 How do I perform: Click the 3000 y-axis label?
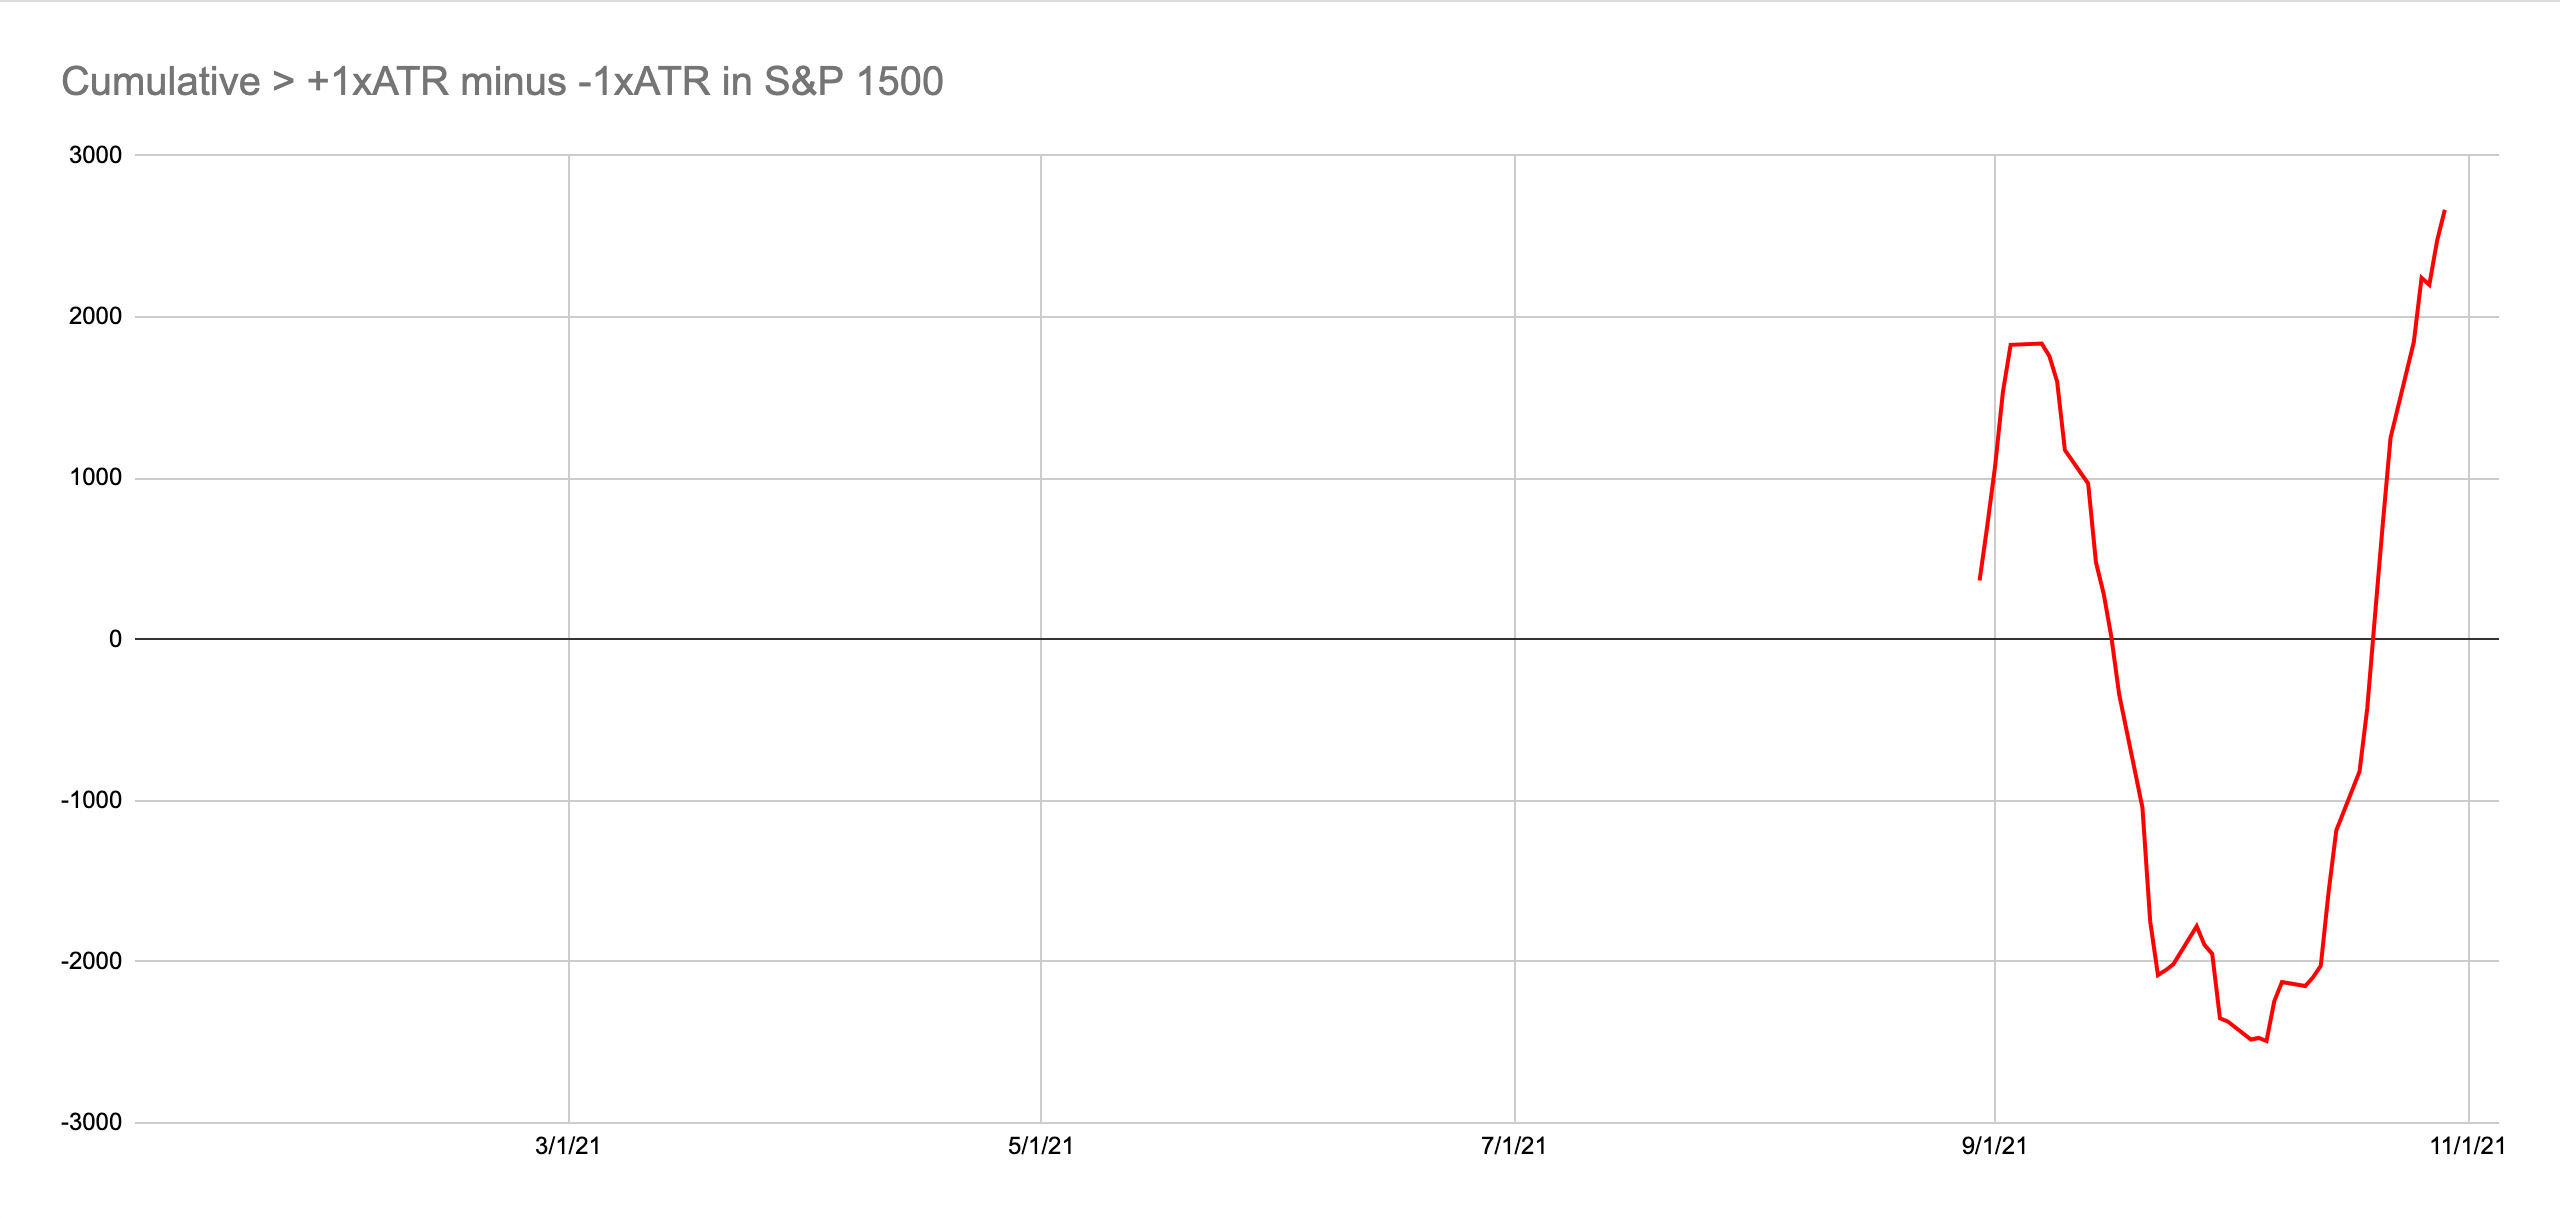tap(95, 155)
